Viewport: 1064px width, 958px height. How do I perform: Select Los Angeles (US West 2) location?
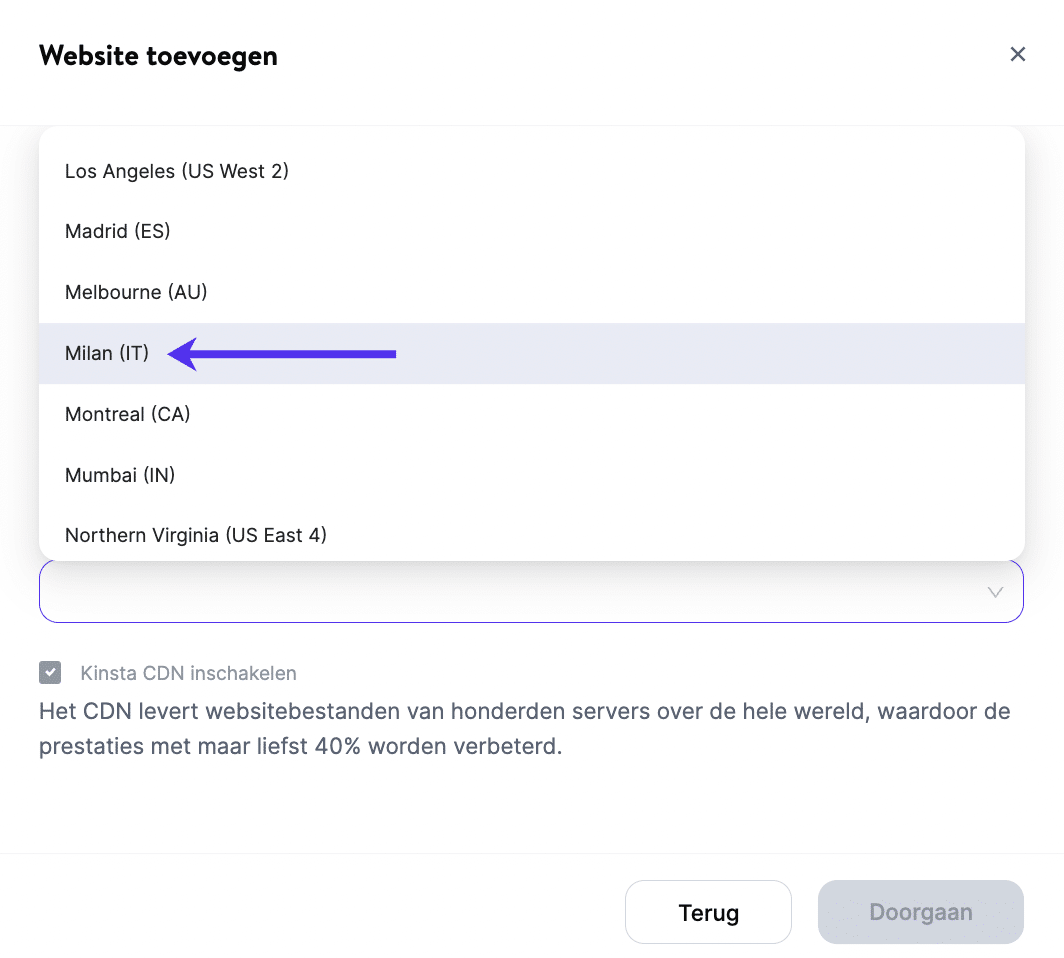click(x=177, y=171)
